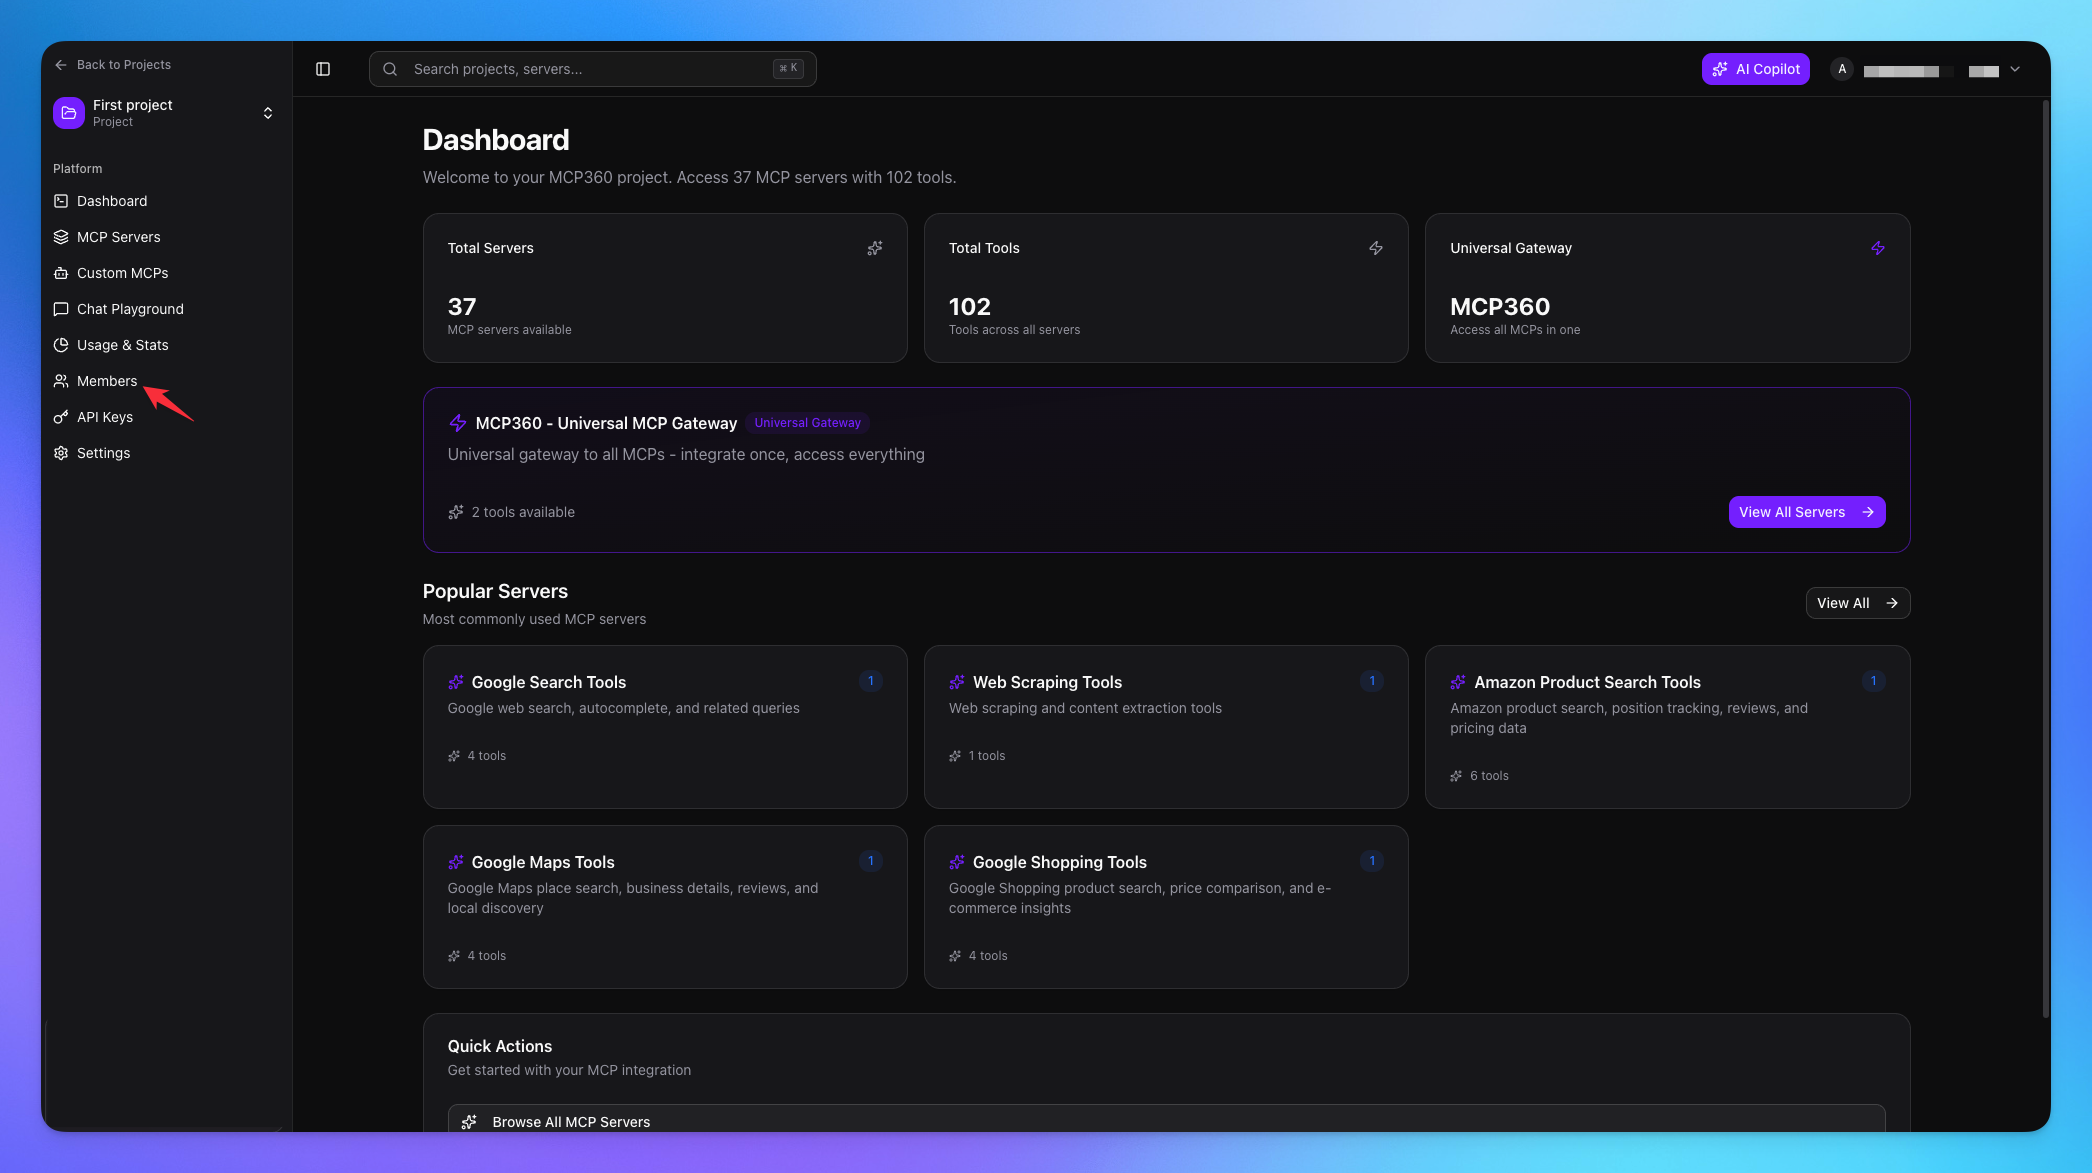Click the AI Copilot sparkle icon

point(1720,69)
